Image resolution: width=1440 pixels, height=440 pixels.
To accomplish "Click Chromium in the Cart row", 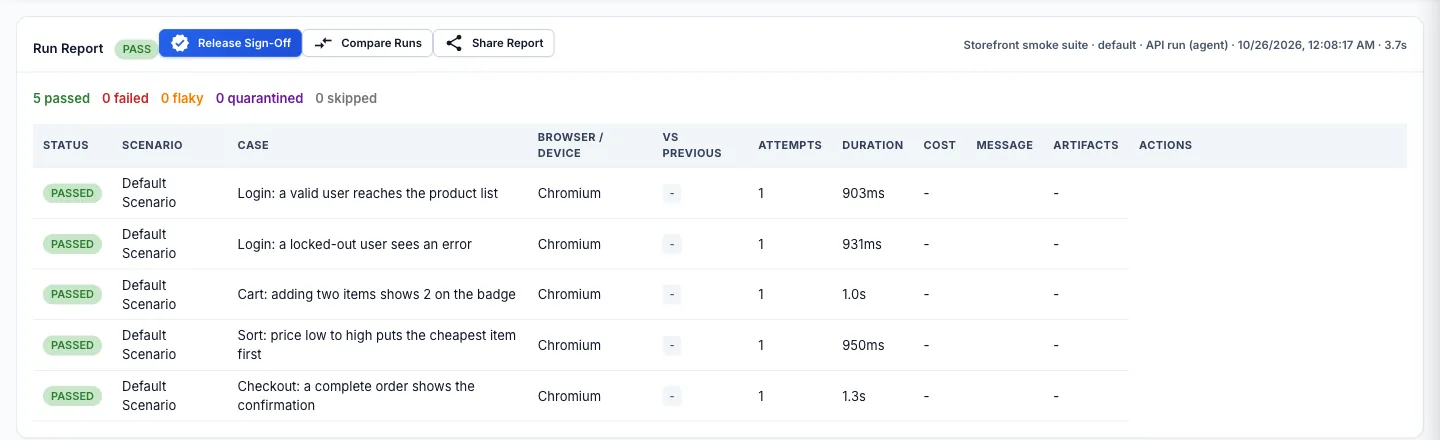I will [x=569, y=294].
